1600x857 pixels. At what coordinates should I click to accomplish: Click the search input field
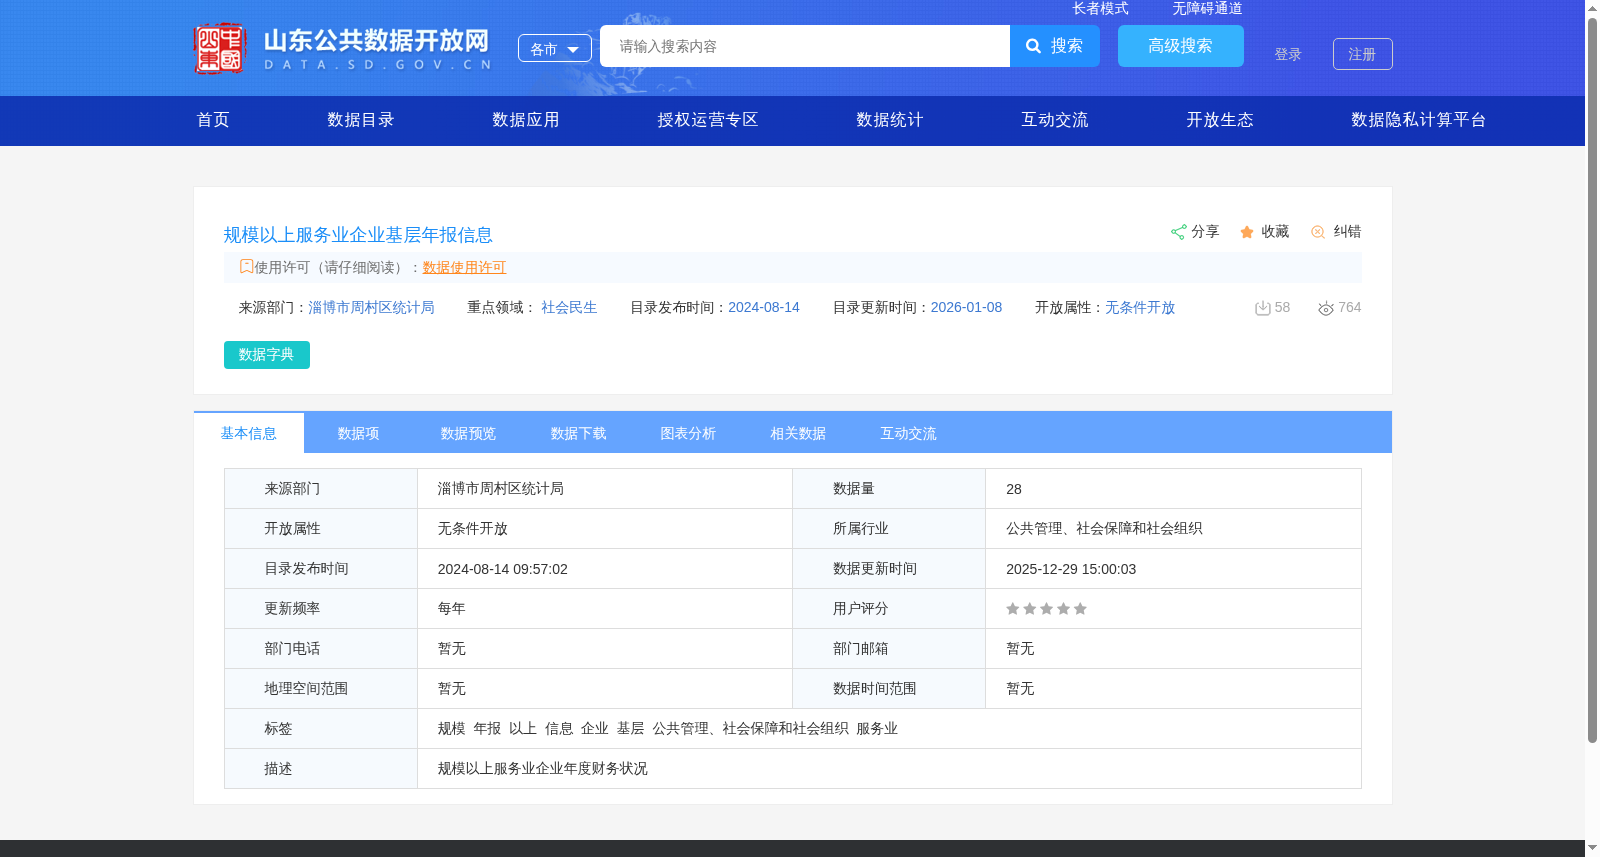click(805, 46)
